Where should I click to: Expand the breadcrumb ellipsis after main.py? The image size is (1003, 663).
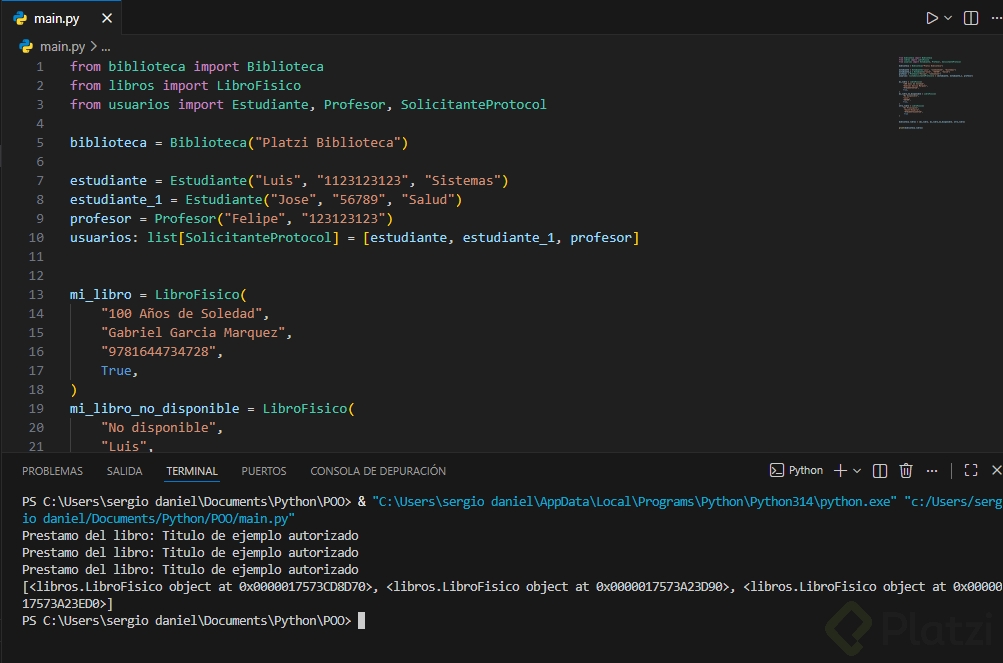105,46
